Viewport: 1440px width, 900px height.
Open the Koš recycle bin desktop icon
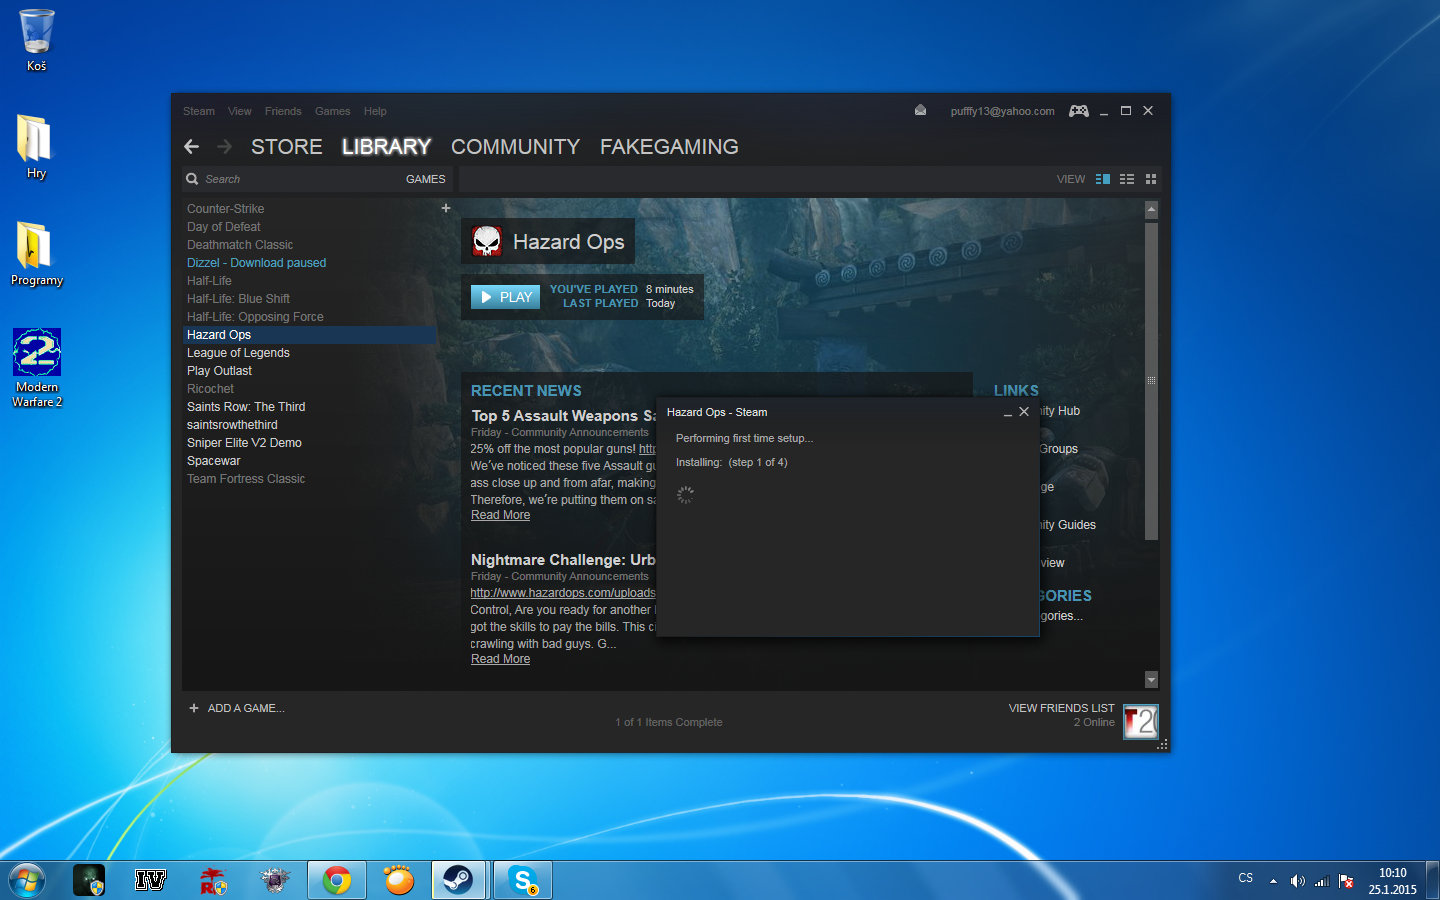[36, 40]
